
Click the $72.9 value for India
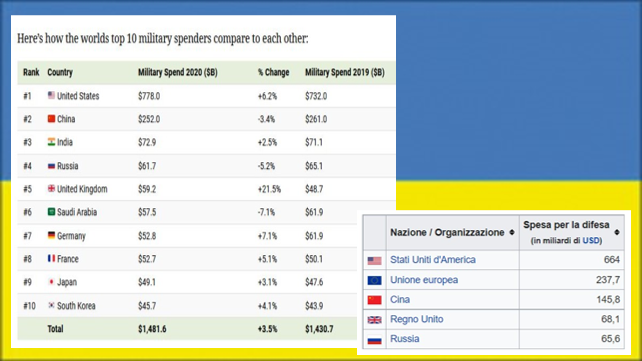point(147,143)
